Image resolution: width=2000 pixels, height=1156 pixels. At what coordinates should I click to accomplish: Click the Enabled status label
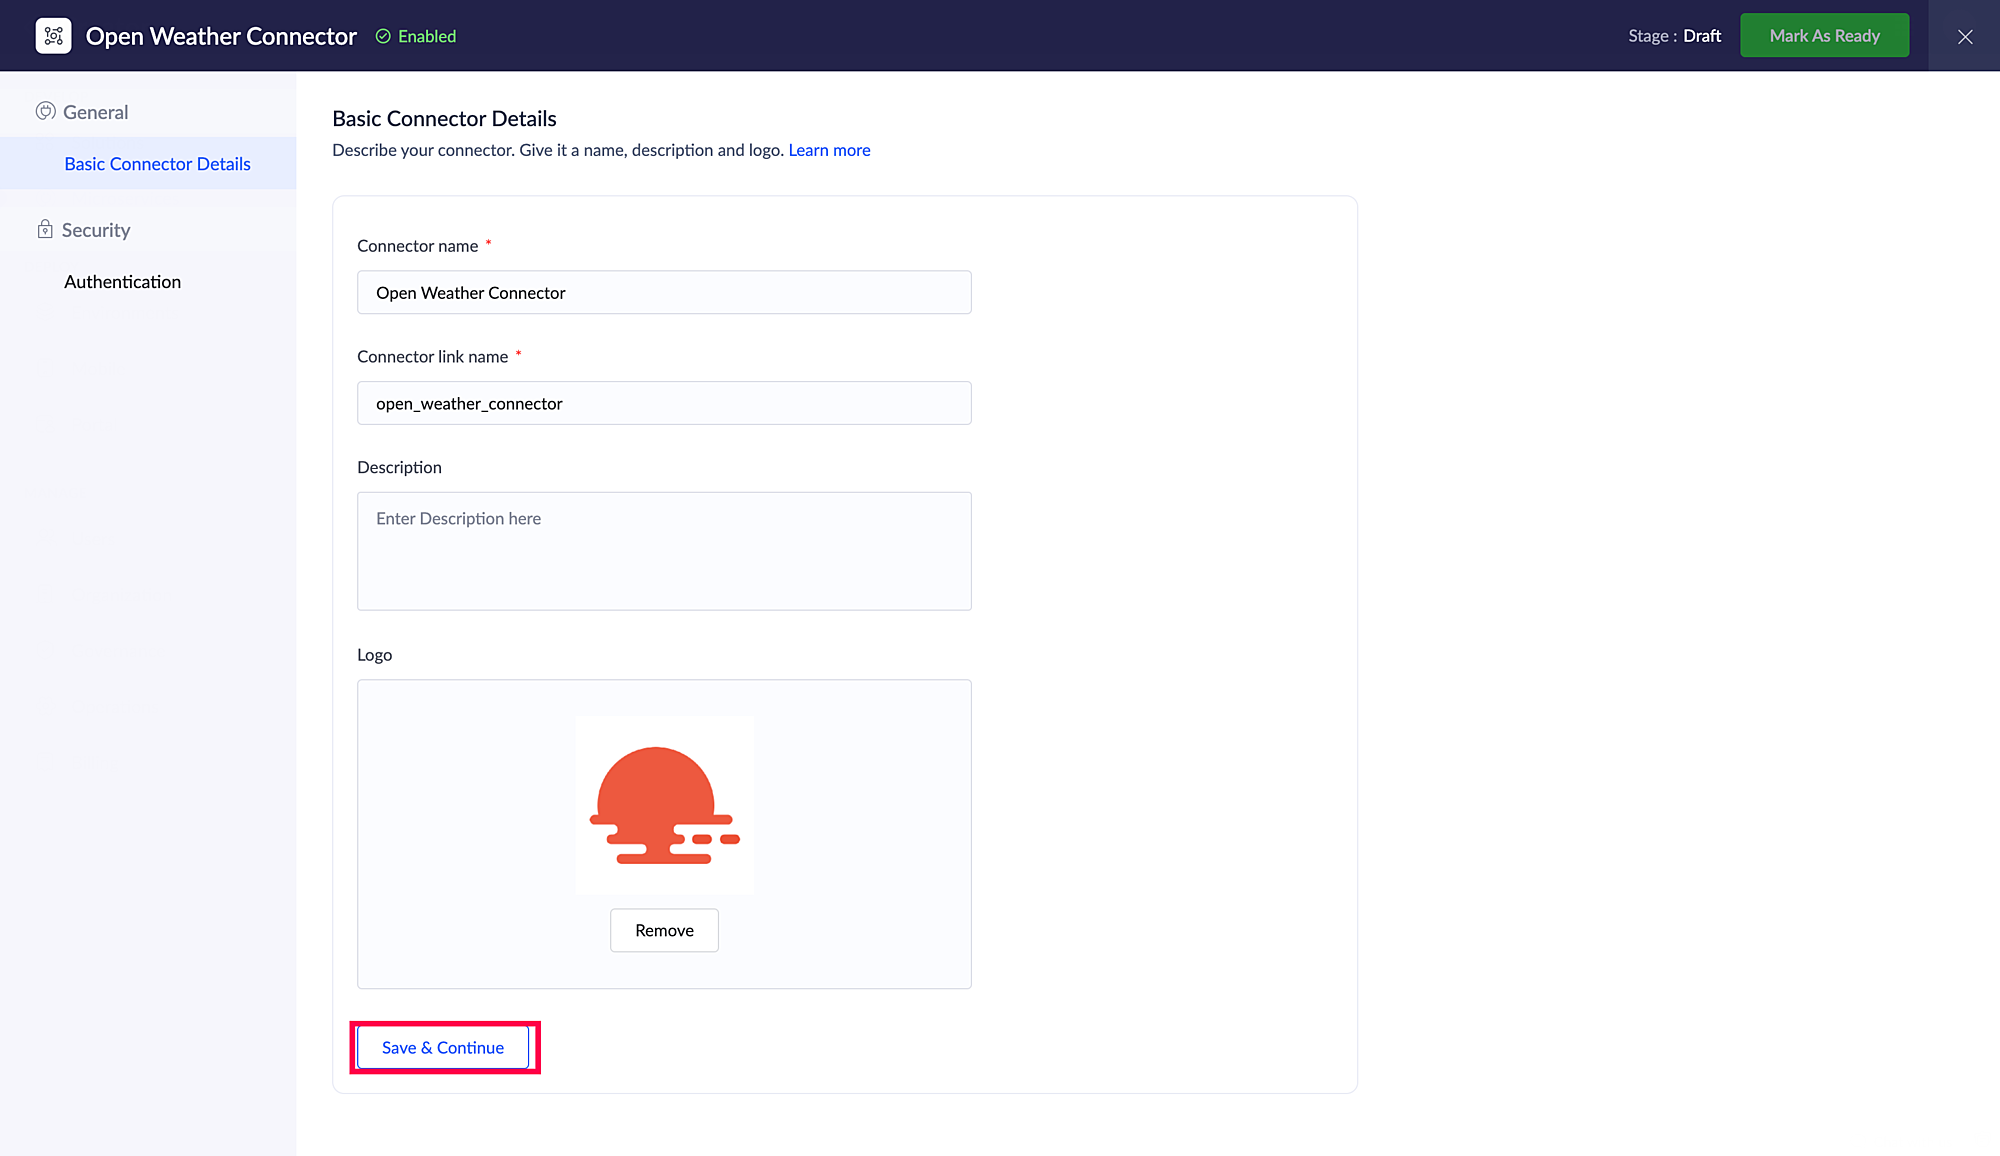pyautogui.click(x=427, y=36)
